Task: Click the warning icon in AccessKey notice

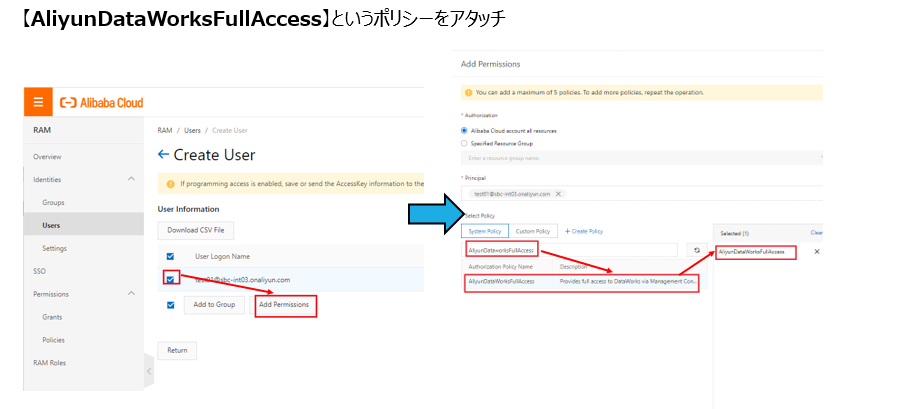Action: coord(170,184)
